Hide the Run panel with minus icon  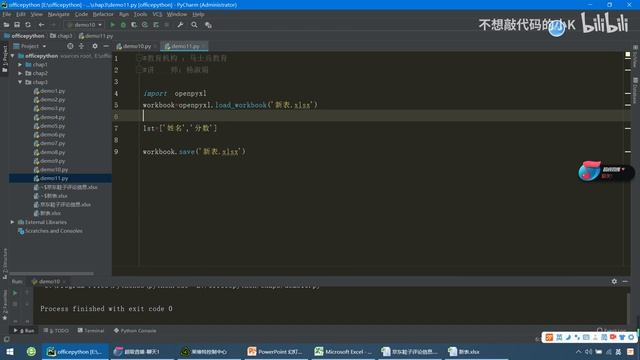pyautogui.click(x=625, y=281)
